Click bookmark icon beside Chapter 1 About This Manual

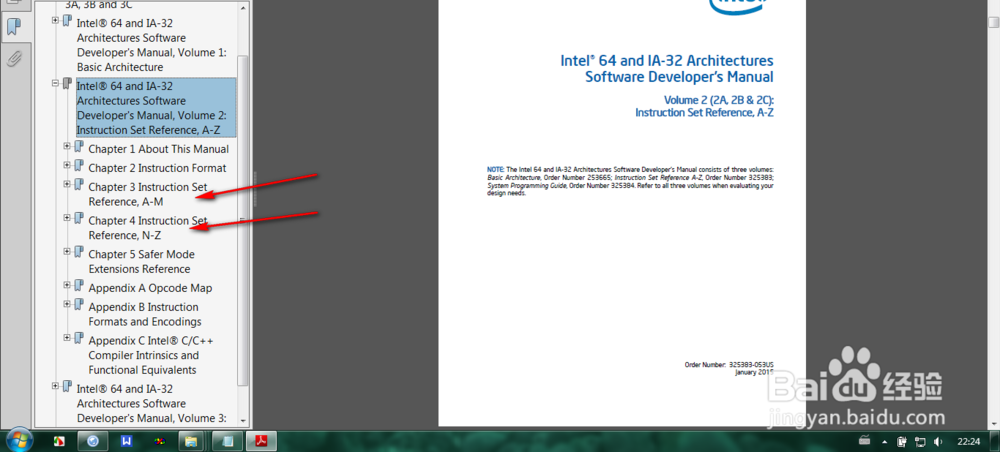click(x=78, y=147)
